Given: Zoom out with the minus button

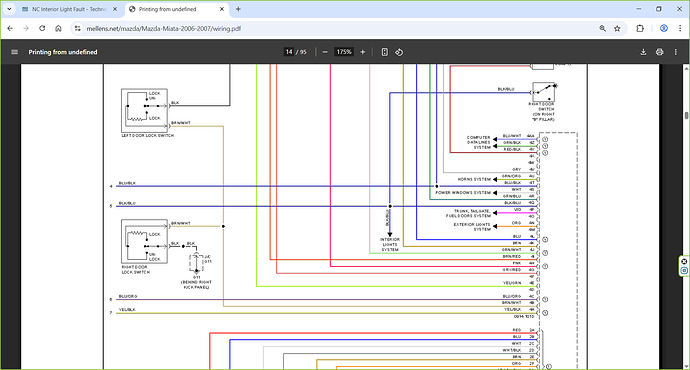Looking at the screenshot, I should tap(325, 52).
